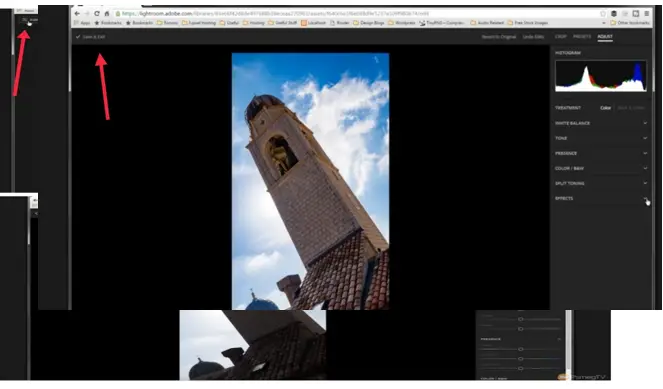This screenshot has width=663, height=389.
Task: Click slider handle directly above Presence heading in inset
Action: (x=521, y=329)
